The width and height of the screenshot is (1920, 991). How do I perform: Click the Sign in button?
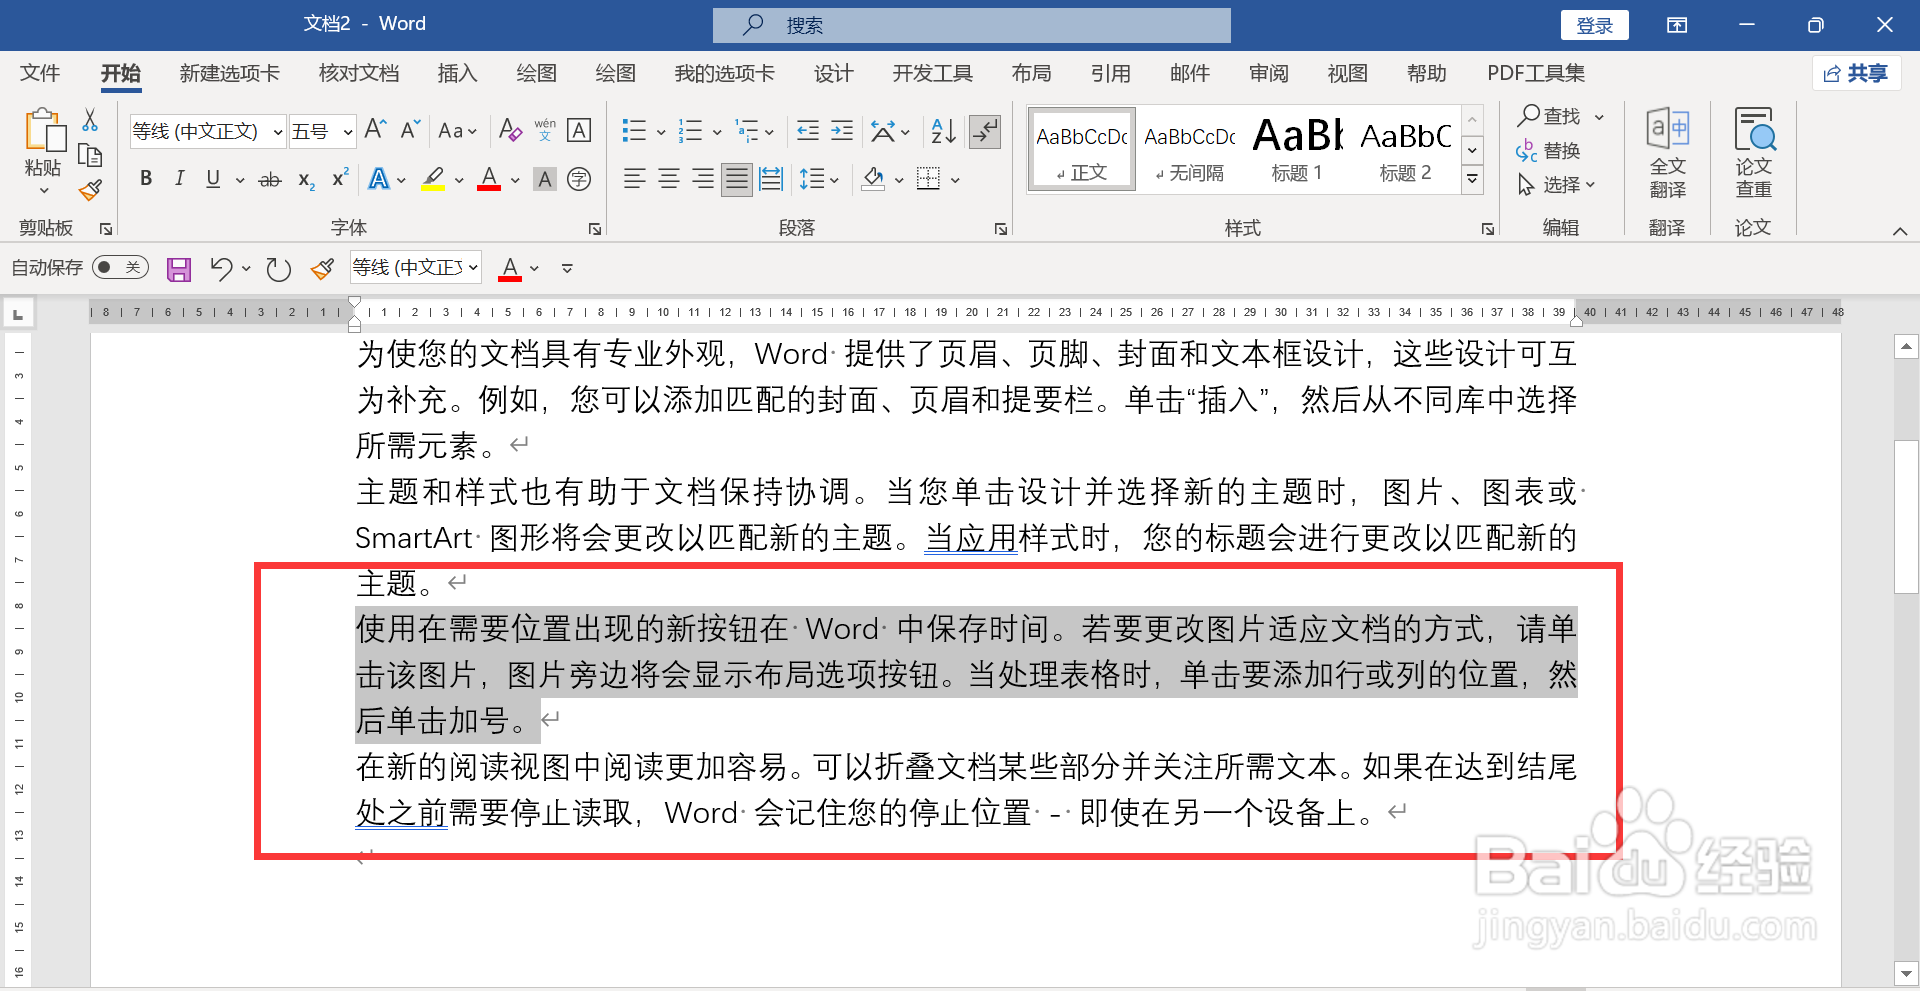click(1594, 25)
